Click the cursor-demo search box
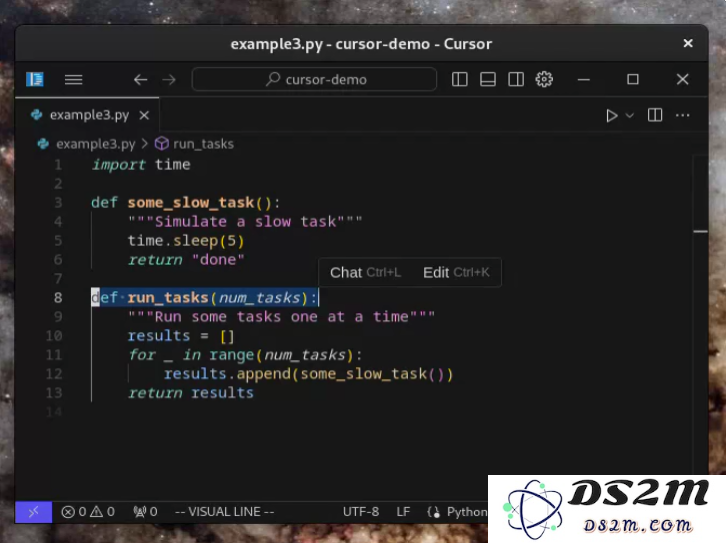The height and width of the screenshot is (543, 726). (x=314, y=79)
